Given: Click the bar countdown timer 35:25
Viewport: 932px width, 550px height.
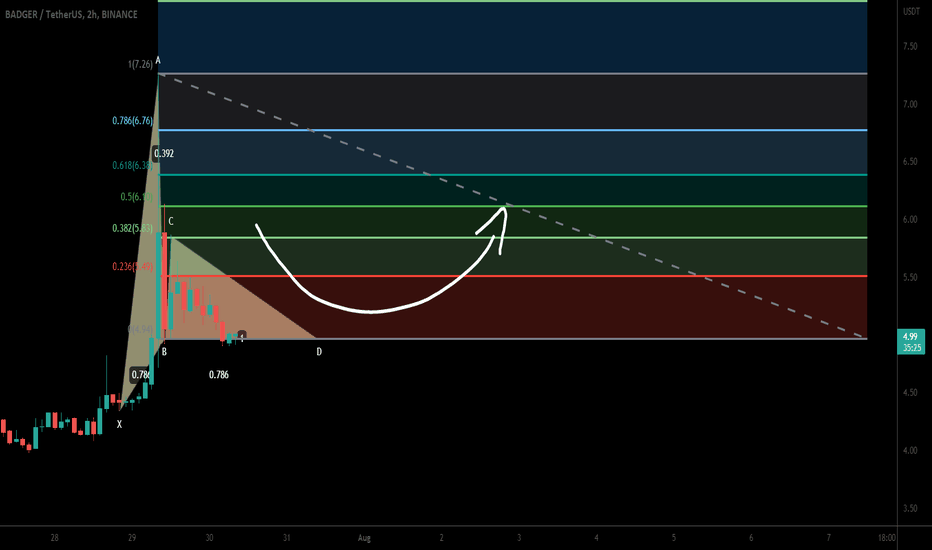Looking at the screenshot, I should click(x=911, y=348).
